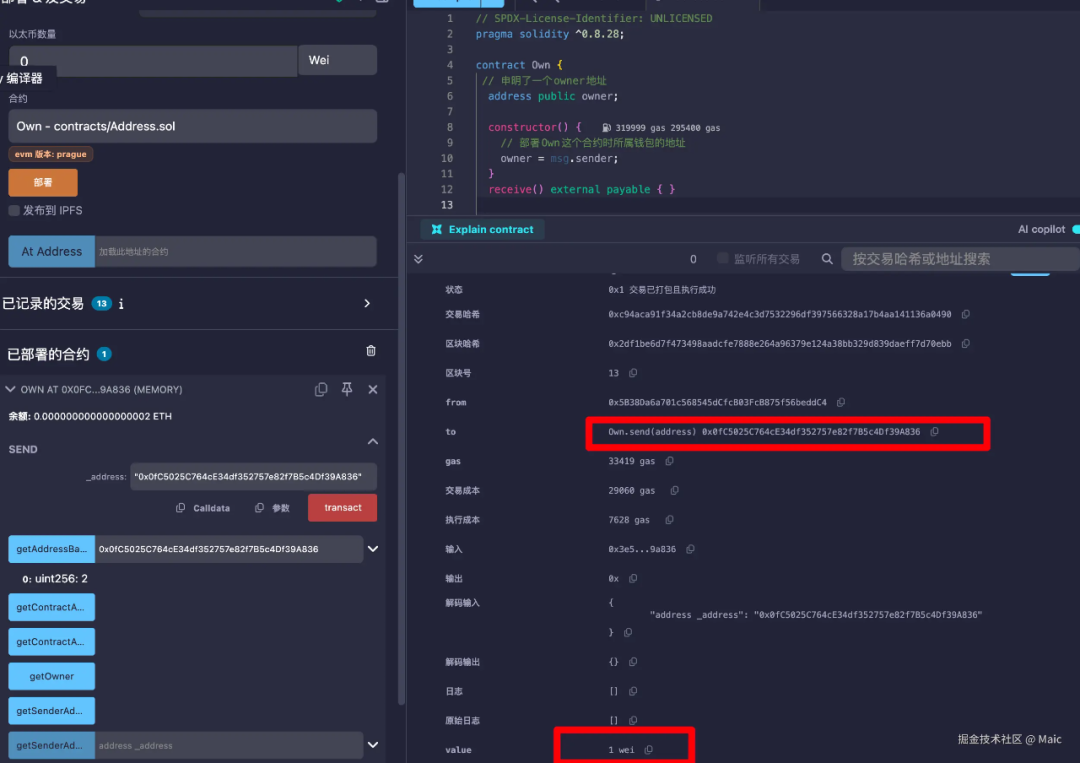Copy the 33419 gas value
This screenshot has width=1080, height=763.
click(669, 461)
